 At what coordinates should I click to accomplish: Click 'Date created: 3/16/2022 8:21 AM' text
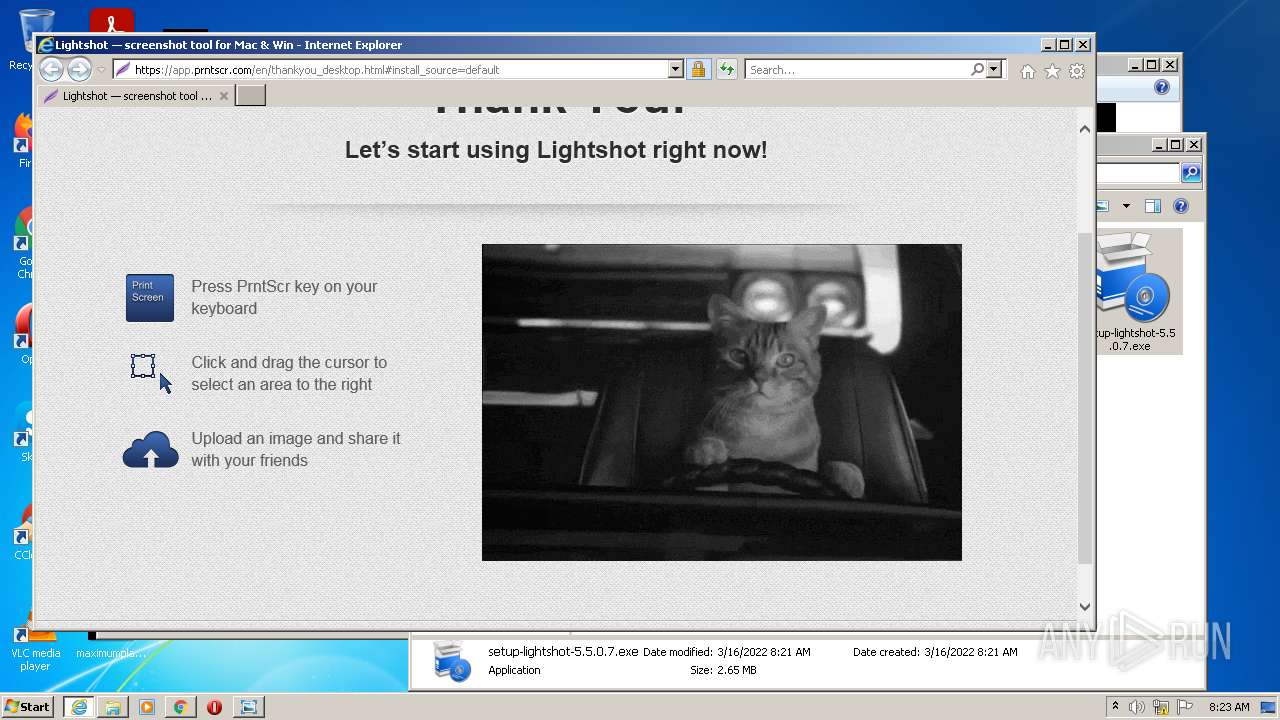[935, 652]
